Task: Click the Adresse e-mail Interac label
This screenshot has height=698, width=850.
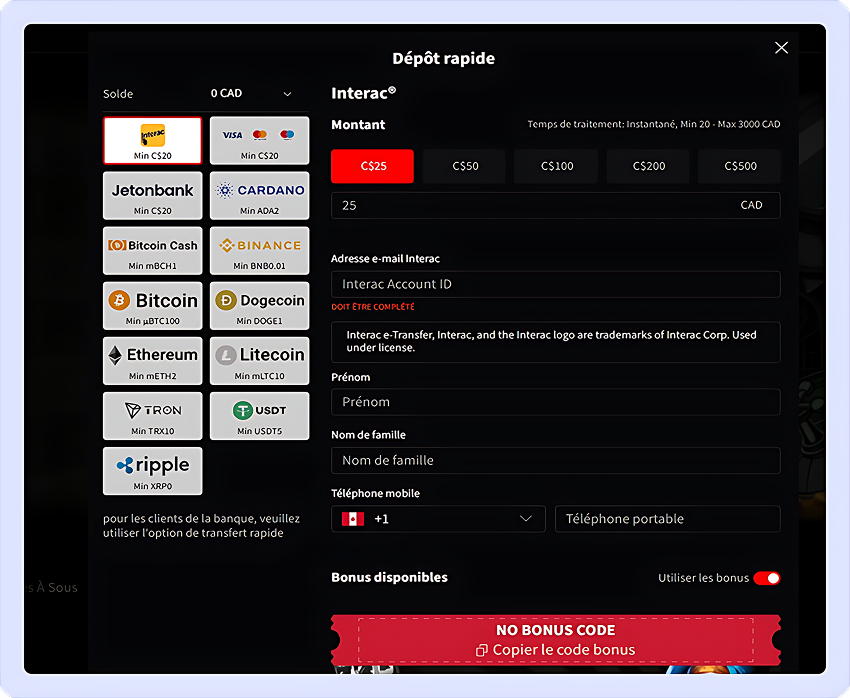Action: [x=385, y=259]
